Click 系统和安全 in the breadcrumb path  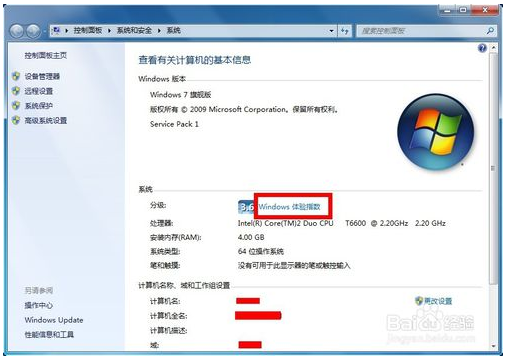point(134,31)
